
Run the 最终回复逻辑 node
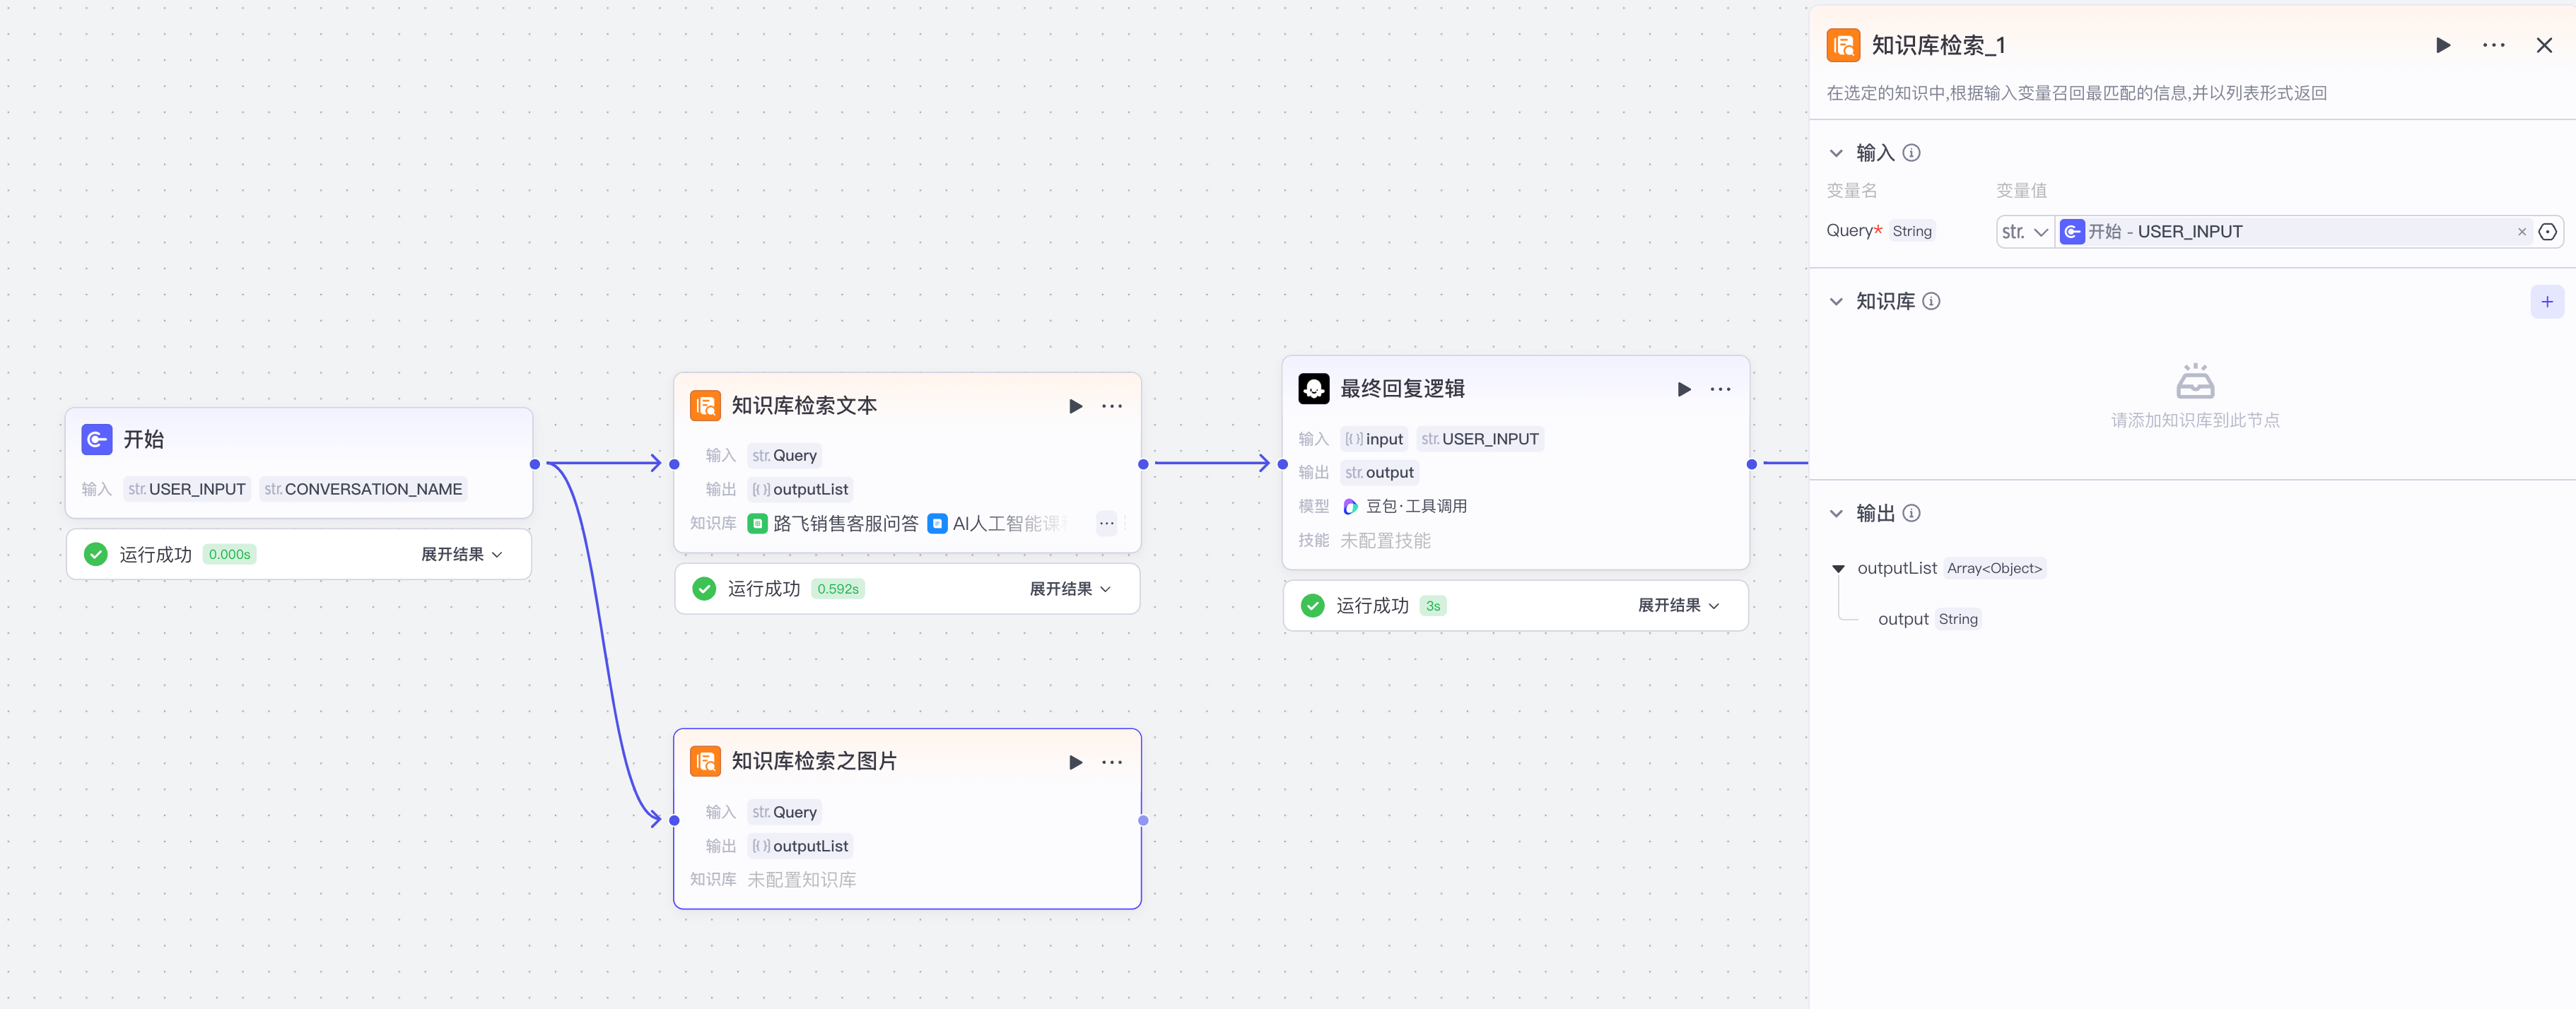pyautogui.click(x=1683, y=389)
